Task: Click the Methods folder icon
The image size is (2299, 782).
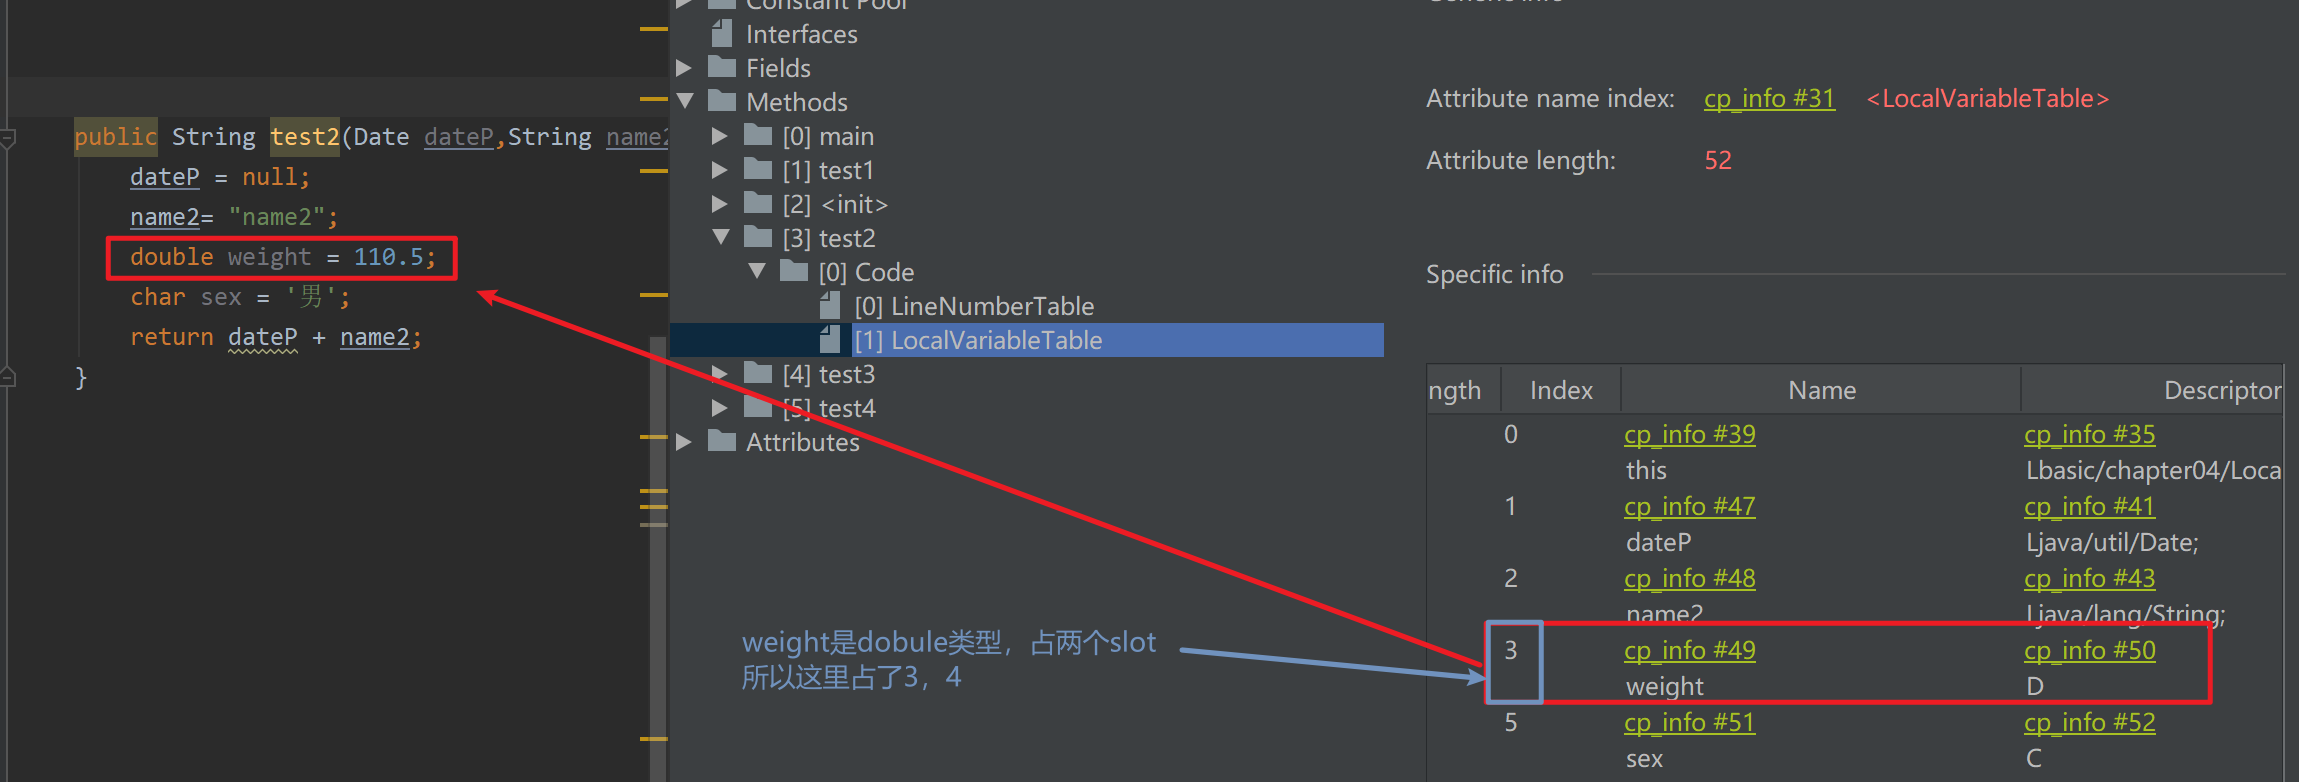Action: click(721, 102)
